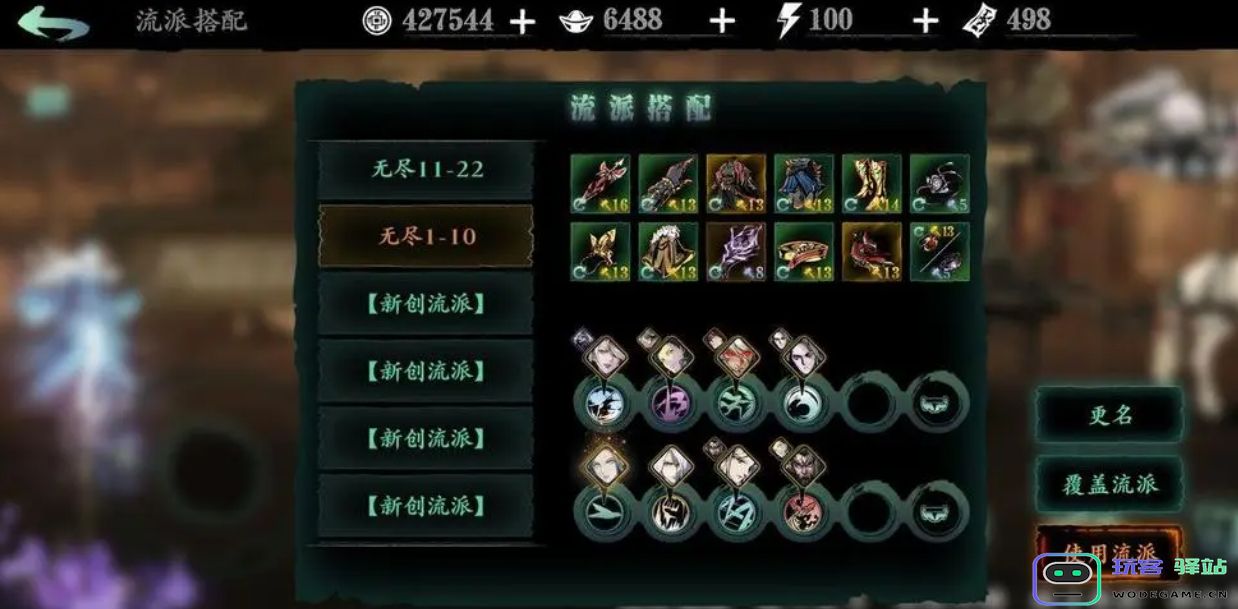
Task: Open the golden boots equipment slot
Action: point(872,184)
